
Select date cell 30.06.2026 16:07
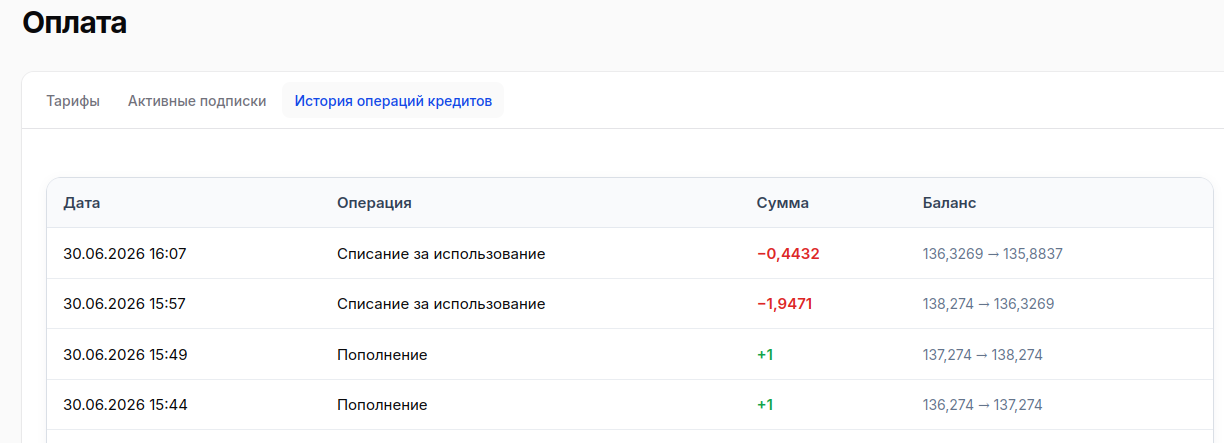pos(125,254)
